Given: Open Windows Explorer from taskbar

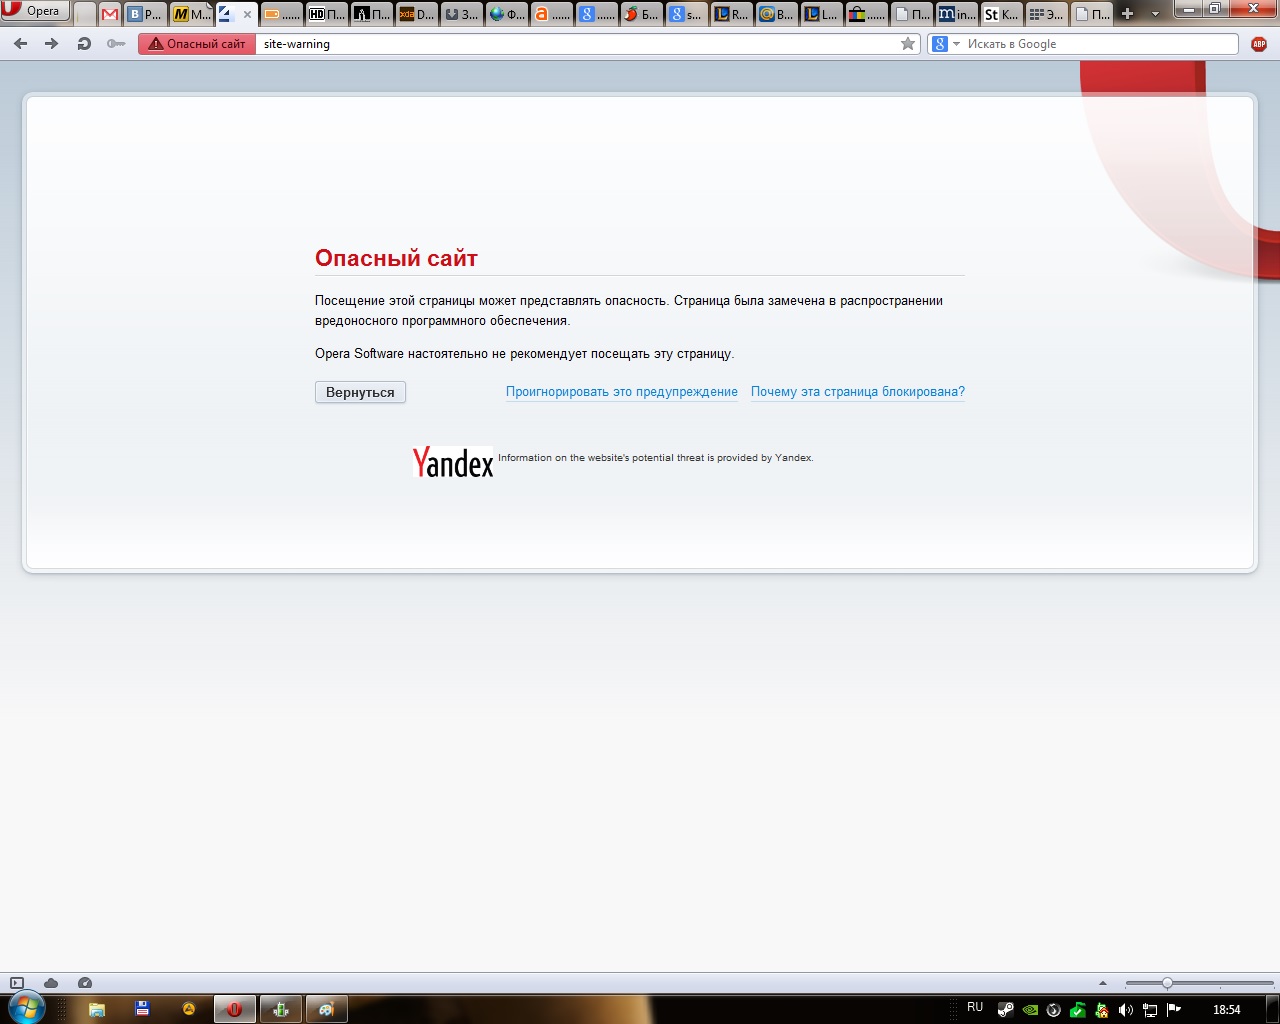Looking at the screenshot, I should pos(97,1009).
